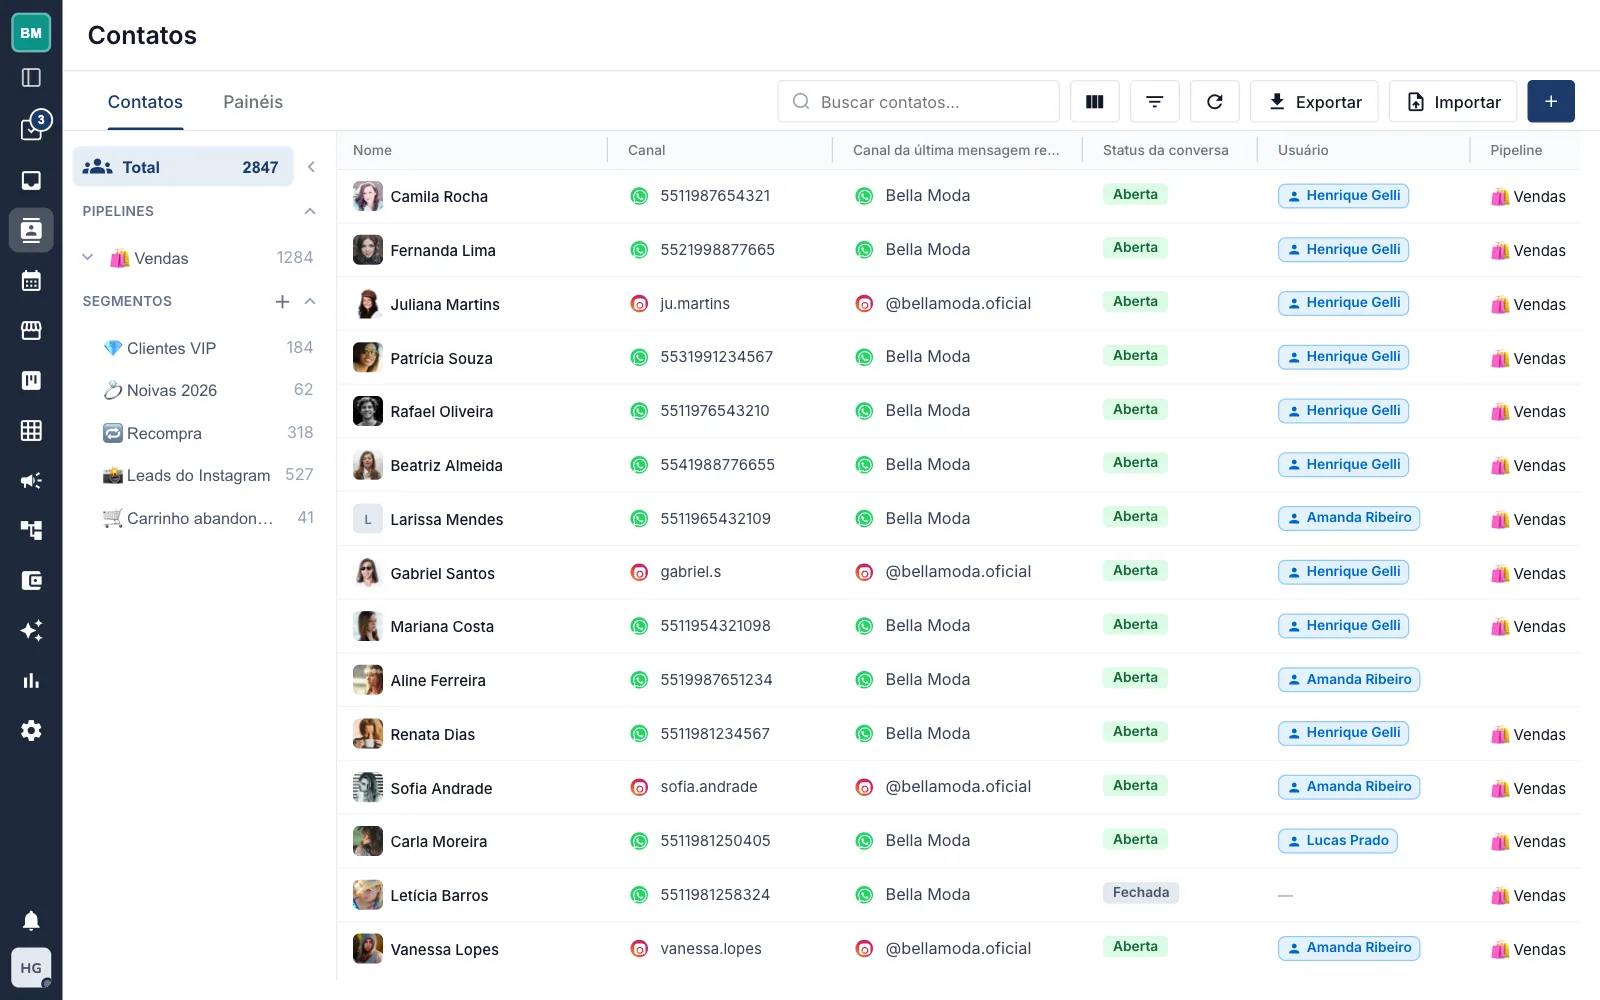Collapse the SEGMENTOS section
The image size is (1600, 1000).
[310, 301]
